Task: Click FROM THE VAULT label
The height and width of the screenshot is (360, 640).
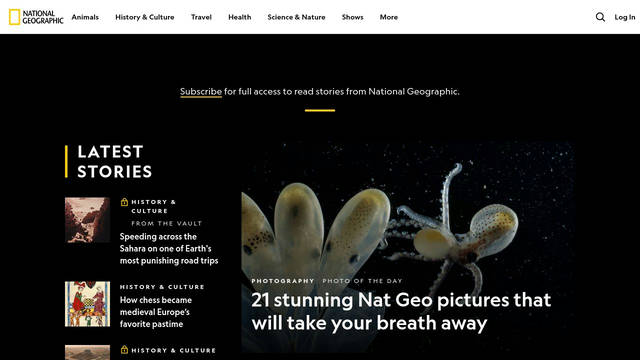Action: [x=167, y=223]
